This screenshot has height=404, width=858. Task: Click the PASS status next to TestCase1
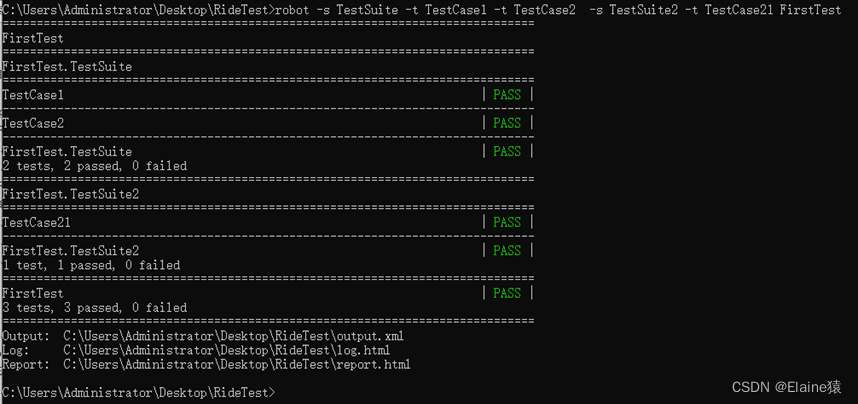pyautogui.click(x=507, y=95)
